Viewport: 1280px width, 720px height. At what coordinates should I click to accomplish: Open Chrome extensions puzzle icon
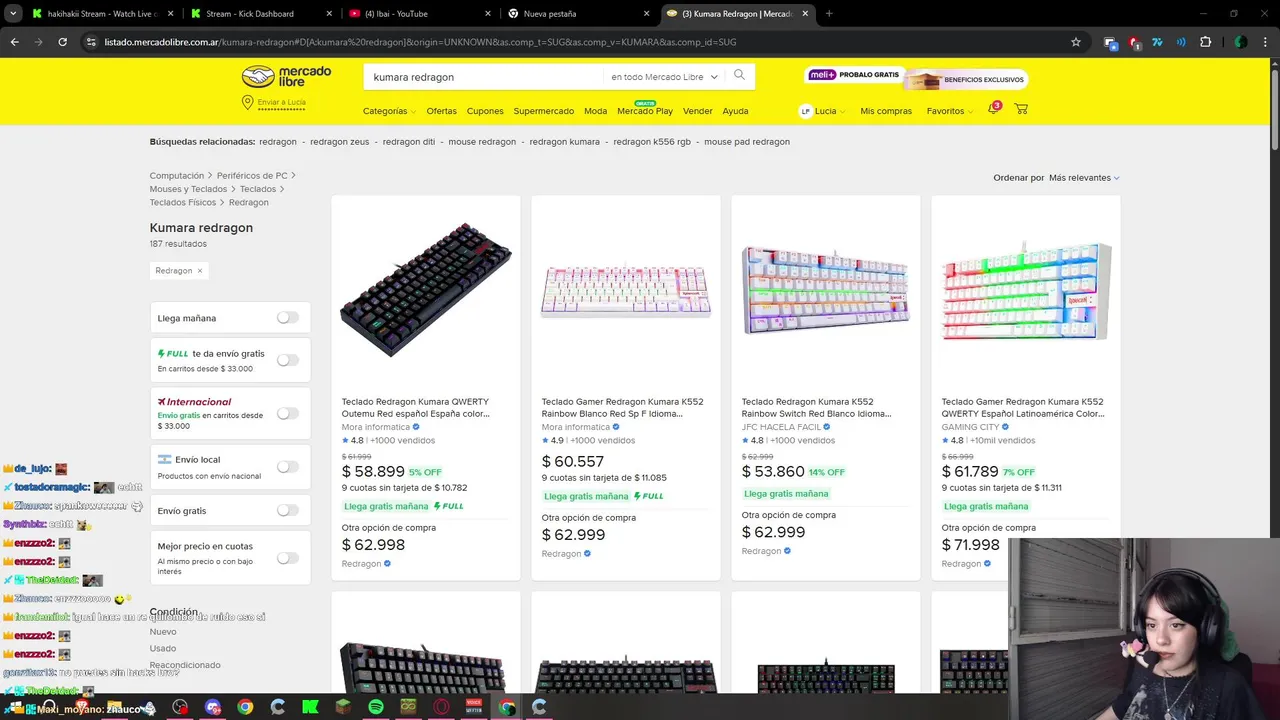[x=1205, y=42]
